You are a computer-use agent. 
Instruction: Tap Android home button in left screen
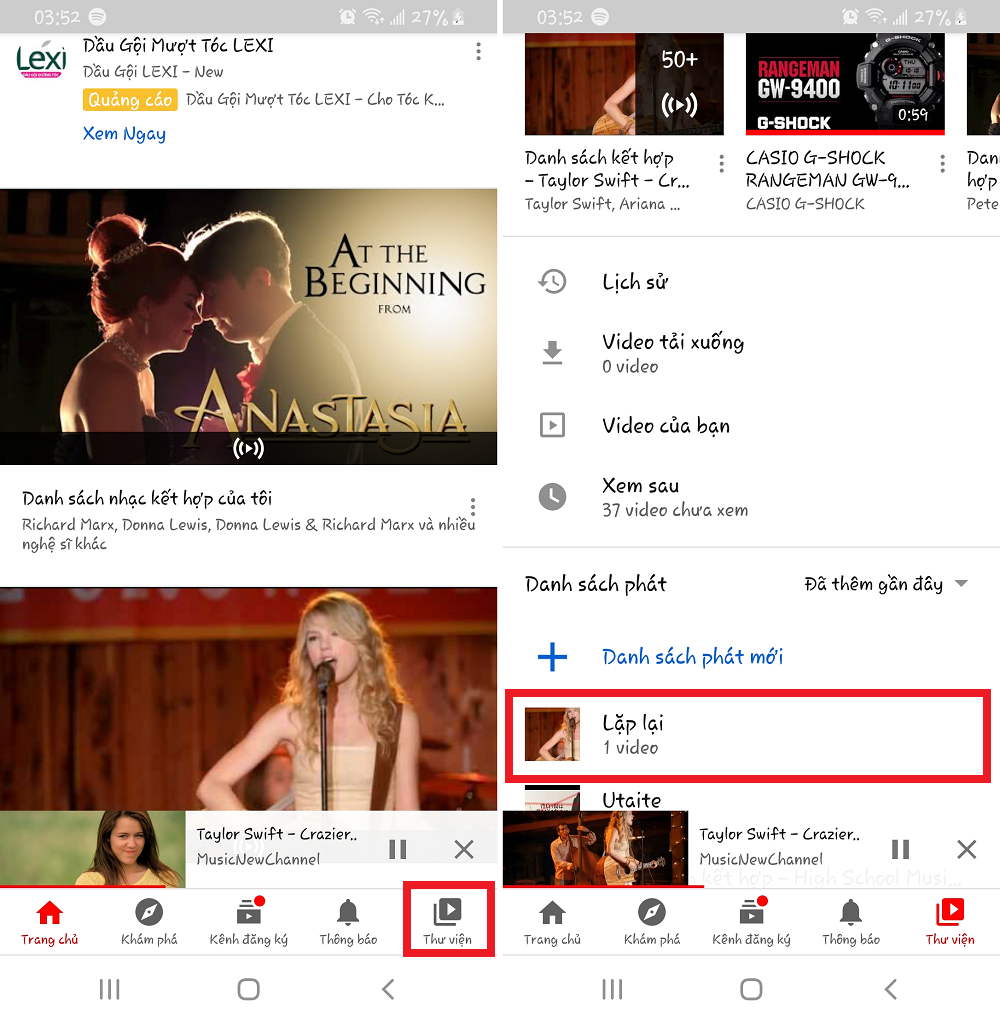tap(248, 989)
